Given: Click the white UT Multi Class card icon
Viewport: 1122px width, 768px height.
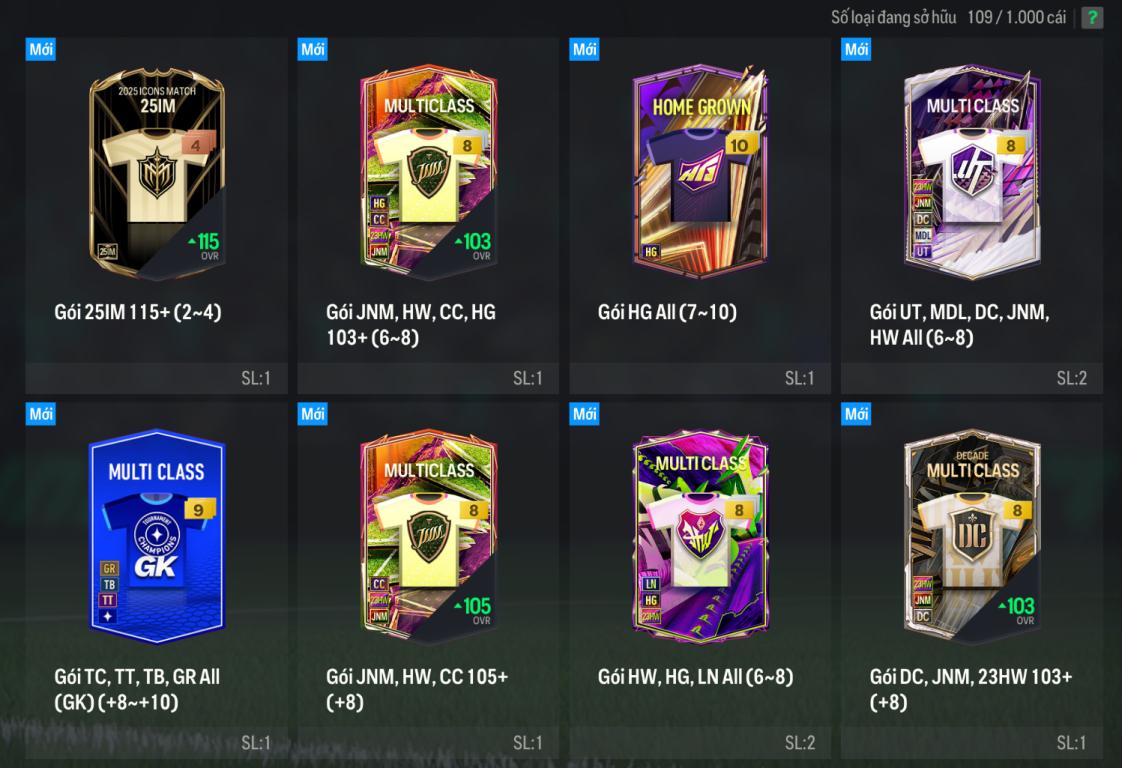Looking at the screenshot, I should point(972,172).
